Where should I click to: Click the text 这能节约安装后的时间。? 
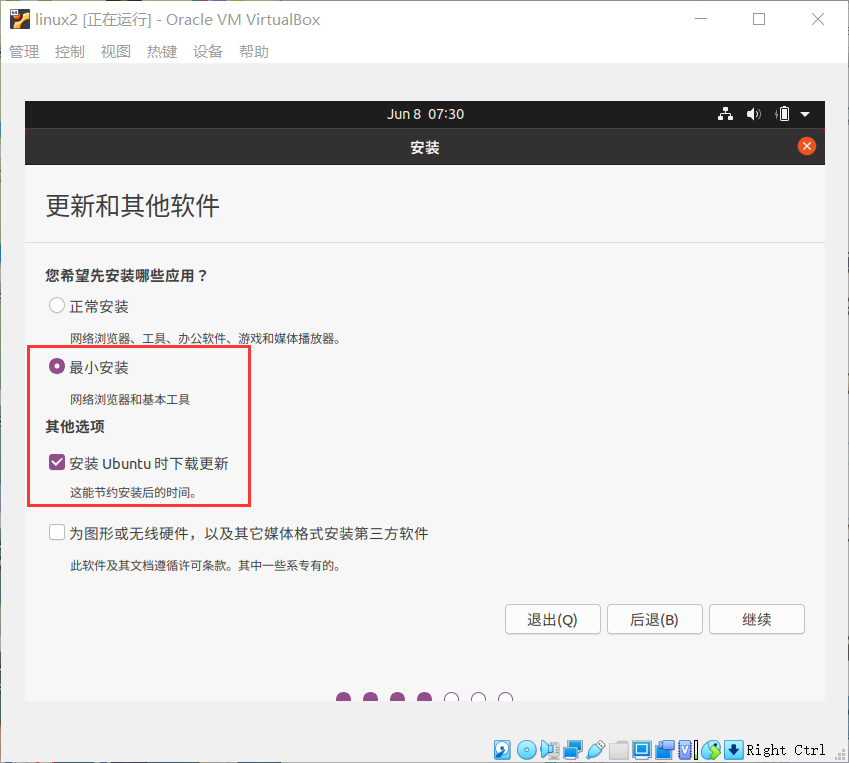click(x=133, y=492)
